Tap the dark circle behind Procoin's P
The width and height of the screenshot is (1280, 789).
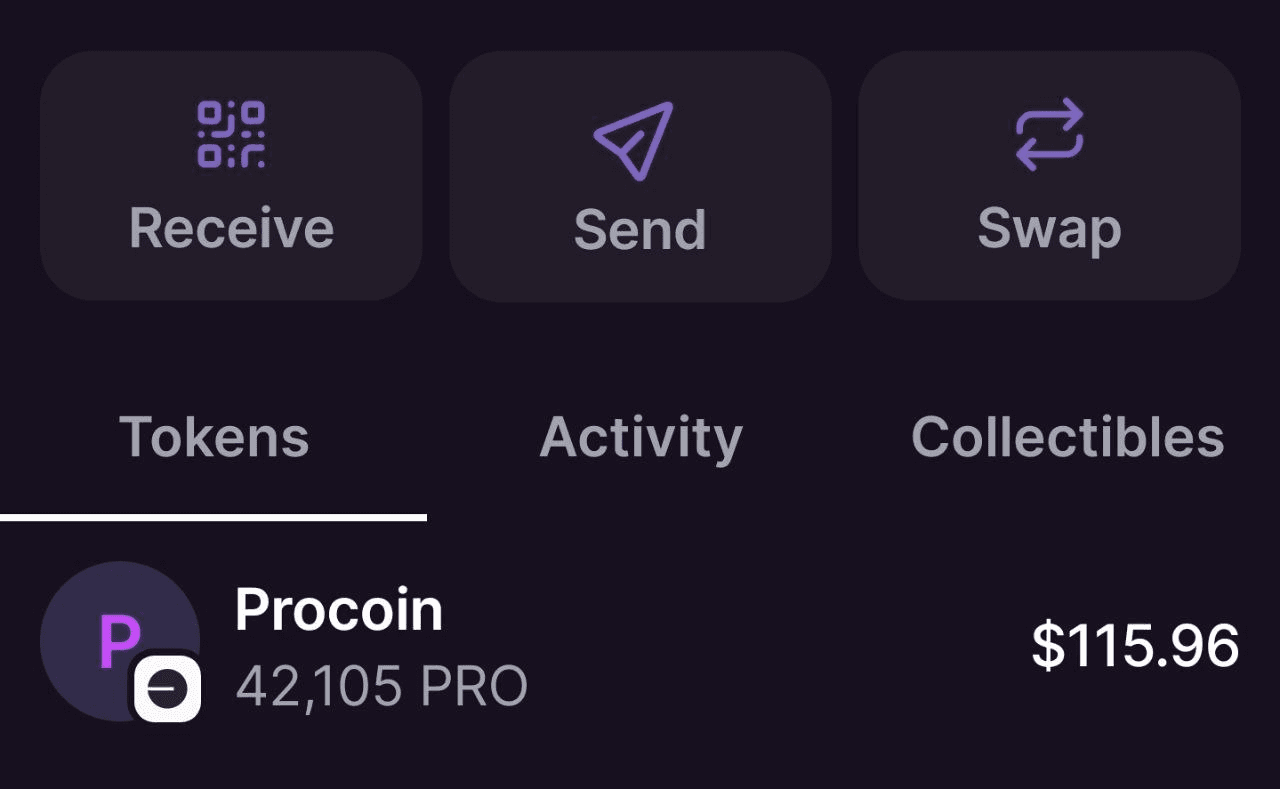pyautogui.click(x=119, y=641)
